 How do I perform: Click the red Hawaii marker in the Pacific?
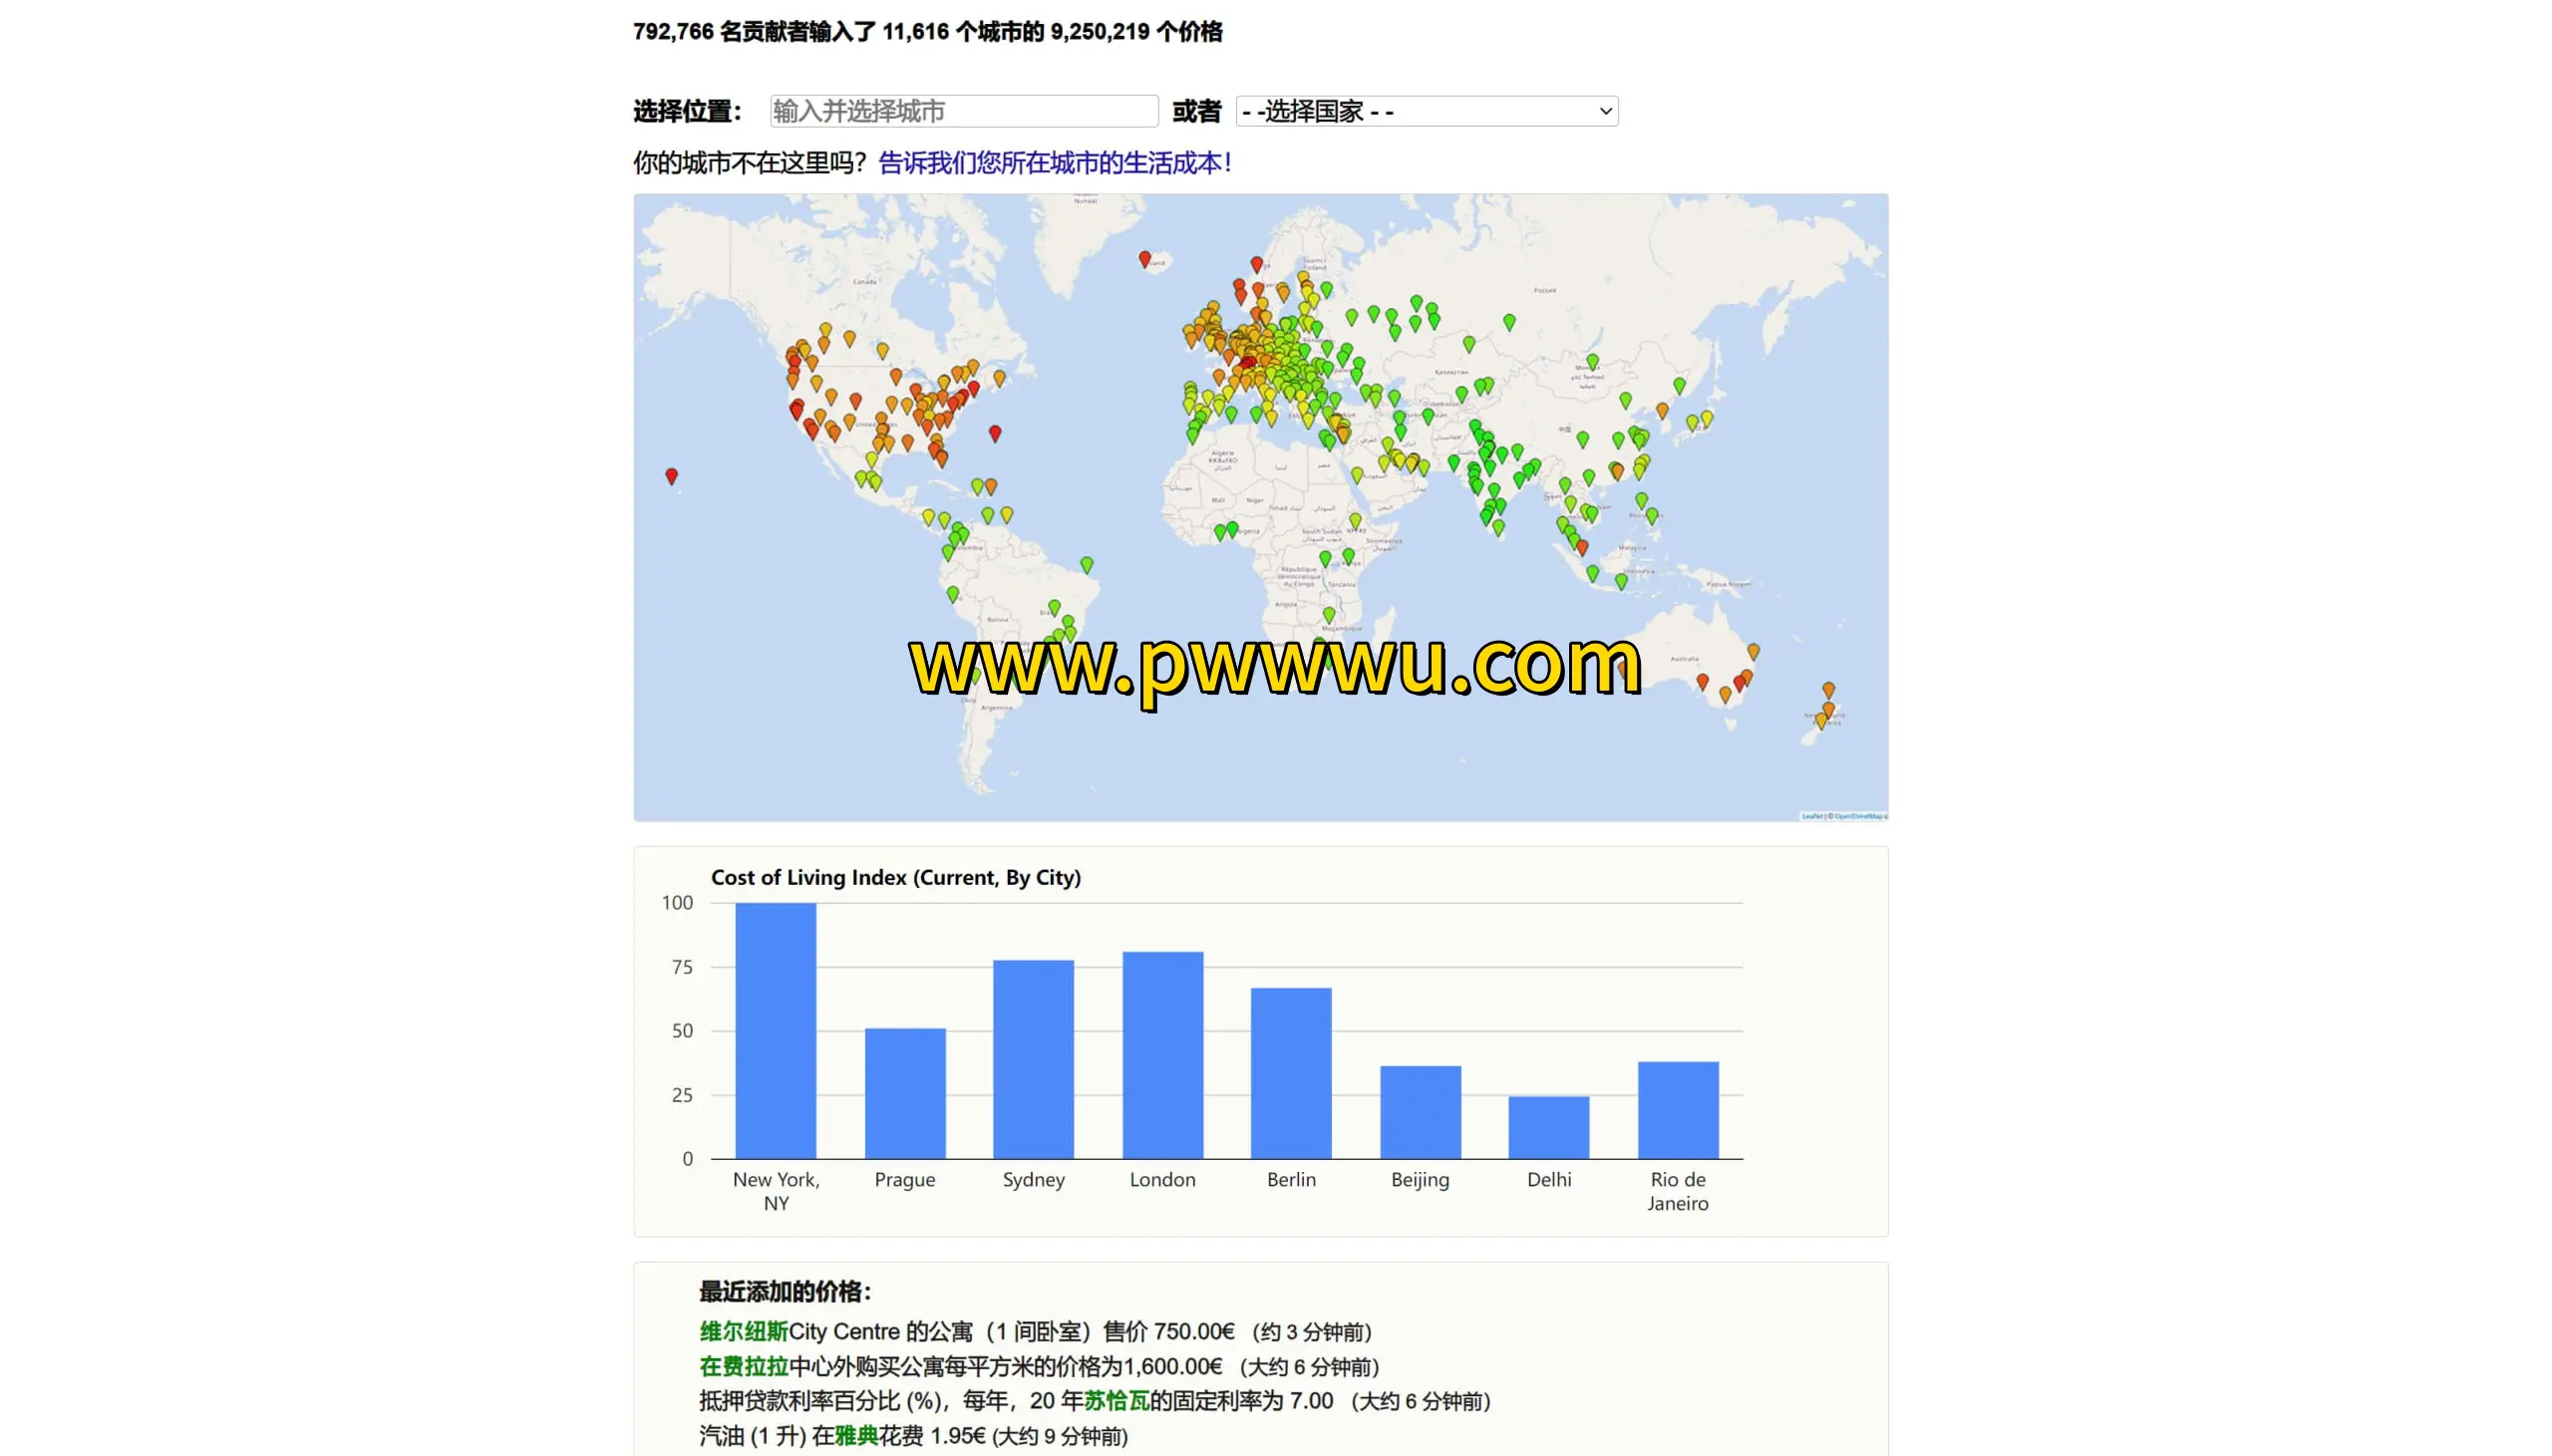click(x=671, y=476)
